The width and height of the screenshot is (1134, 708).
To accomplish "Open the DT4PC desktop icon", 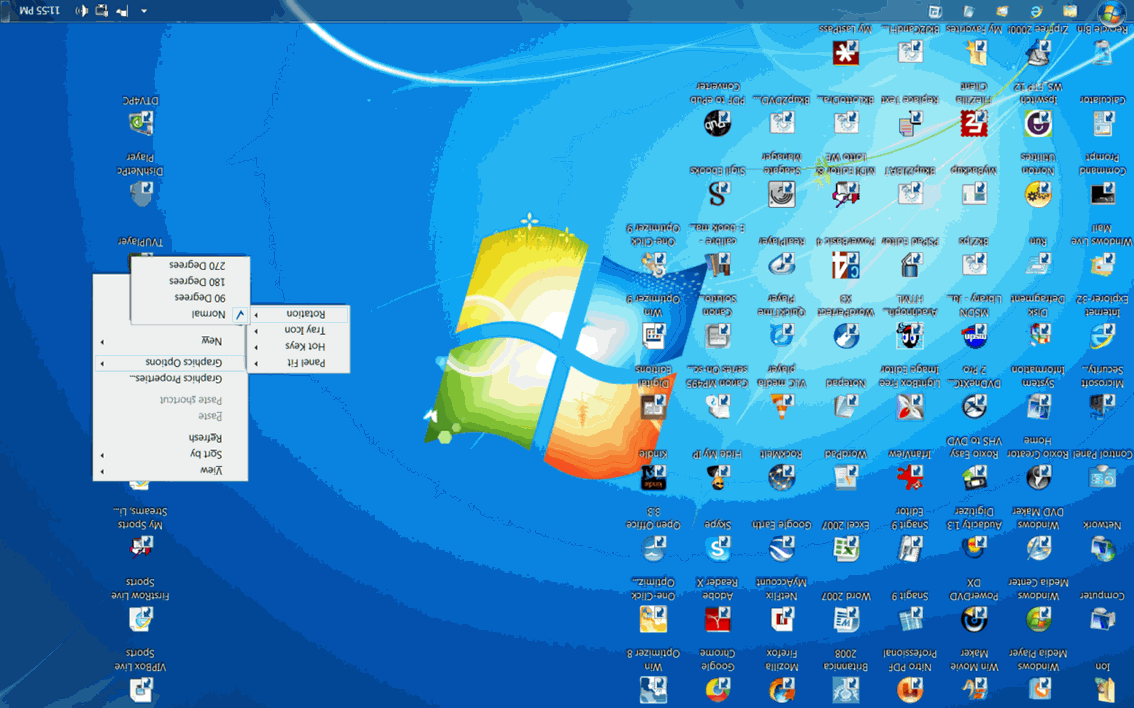I will pyautogui.click(x=140, y=123).
